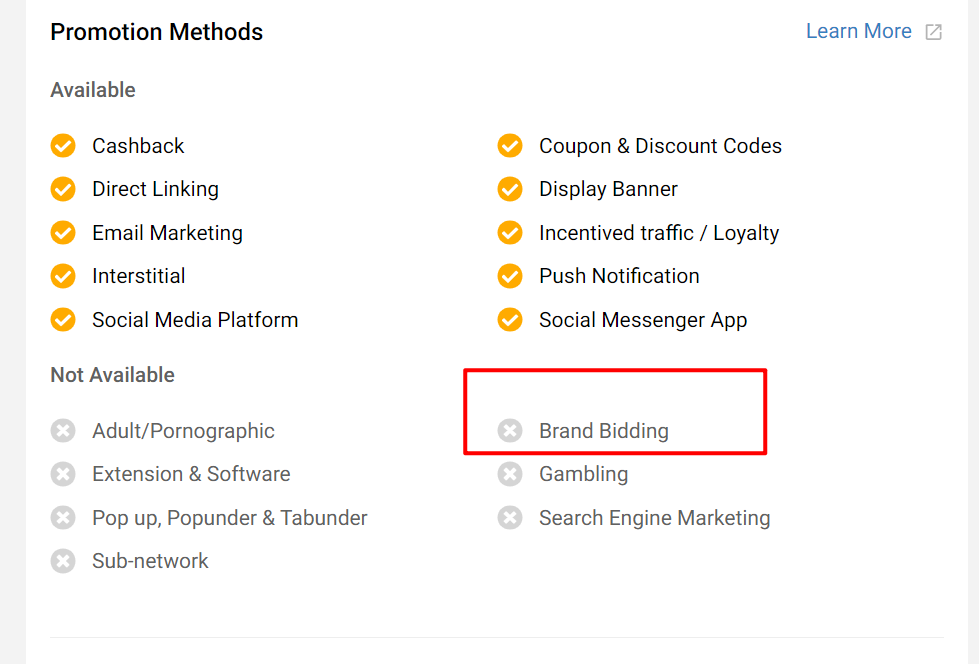Click the X icon beside Gambling
The image size is (979, 664).
(x=510, y=474)
